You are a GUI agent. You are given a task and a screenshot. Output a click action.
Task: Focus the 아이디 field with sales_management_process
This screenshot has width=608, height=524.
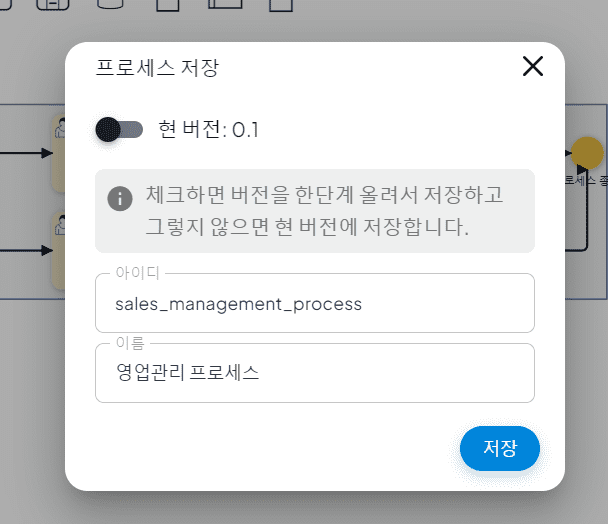pyautogui.click(x=315, y=303)
